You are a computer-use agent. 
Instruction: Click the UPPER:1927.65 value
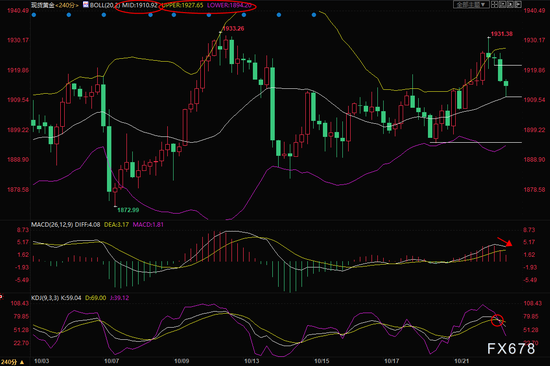(x=182, y=5)
